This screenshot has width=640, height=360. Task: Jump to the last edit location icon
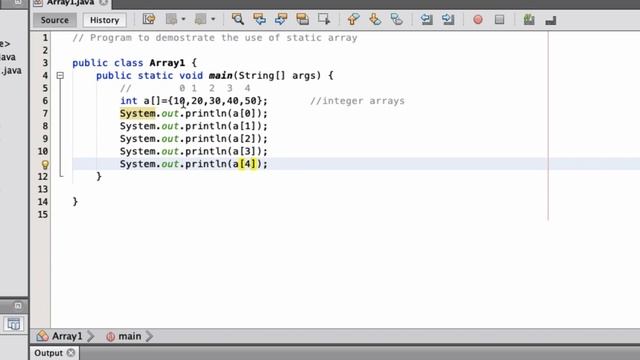[149, 19]
